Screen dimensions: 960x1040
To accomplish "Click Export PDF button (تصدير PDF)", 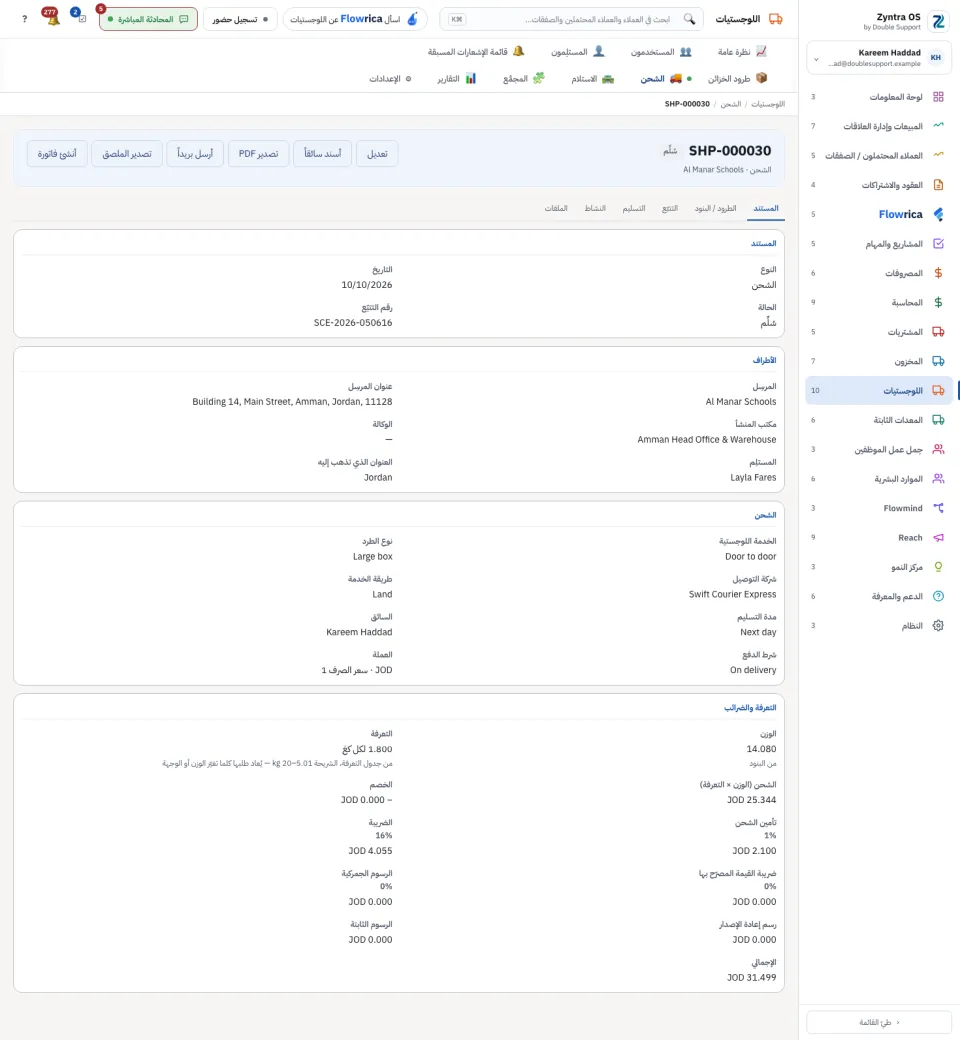I will (258, 154).
